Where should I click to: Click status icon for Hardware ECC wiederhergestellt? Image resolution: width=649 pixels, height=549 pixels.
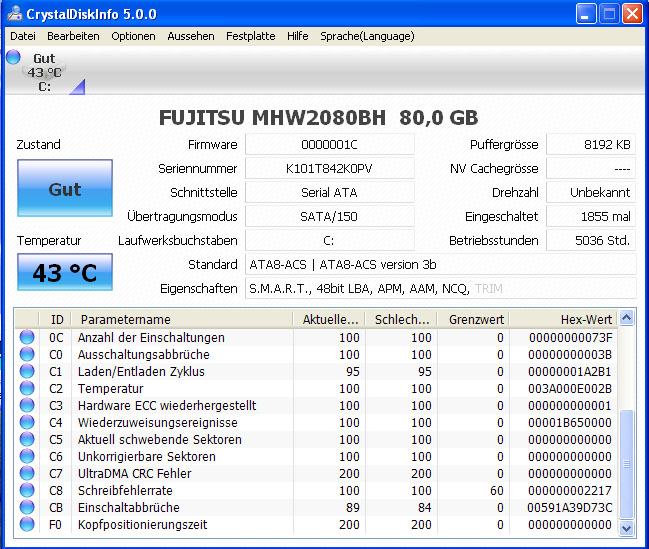click(27, 405)
